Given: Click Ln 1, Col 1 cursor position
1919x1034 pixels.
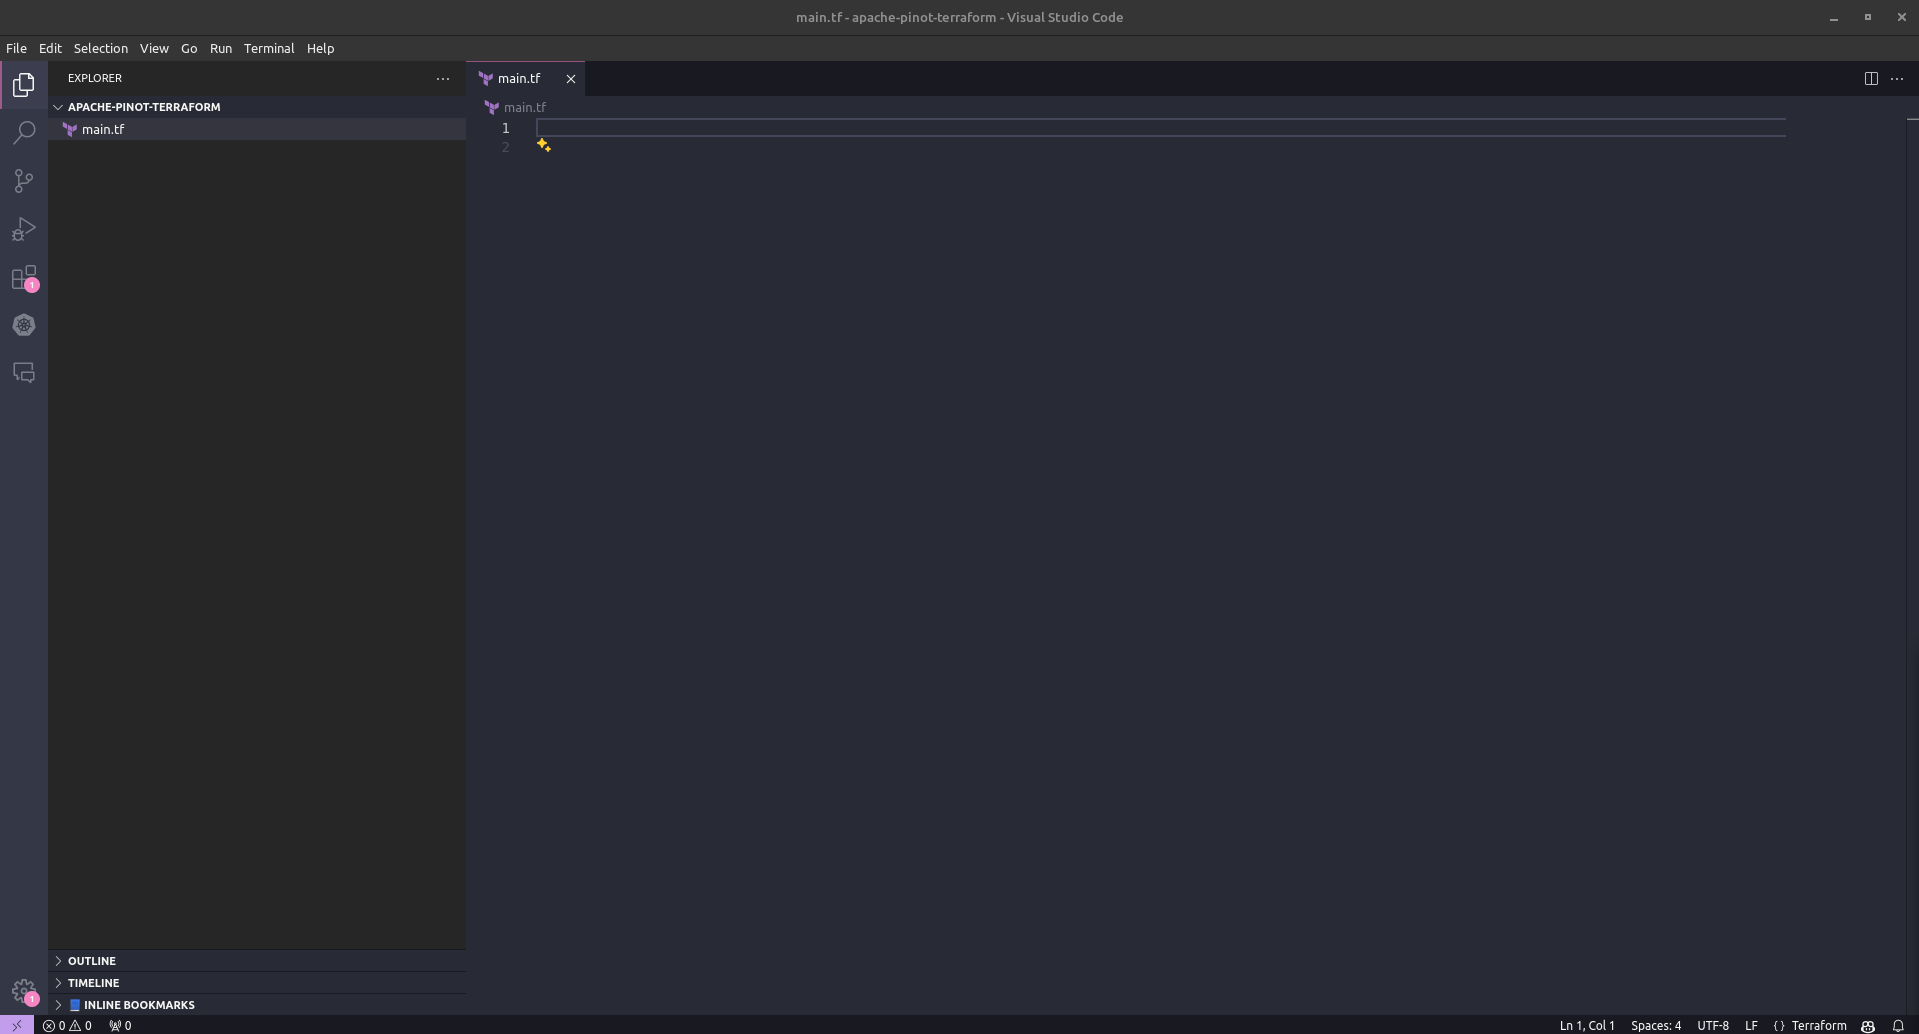Looking at the screenshot, I should 1587,1025.
